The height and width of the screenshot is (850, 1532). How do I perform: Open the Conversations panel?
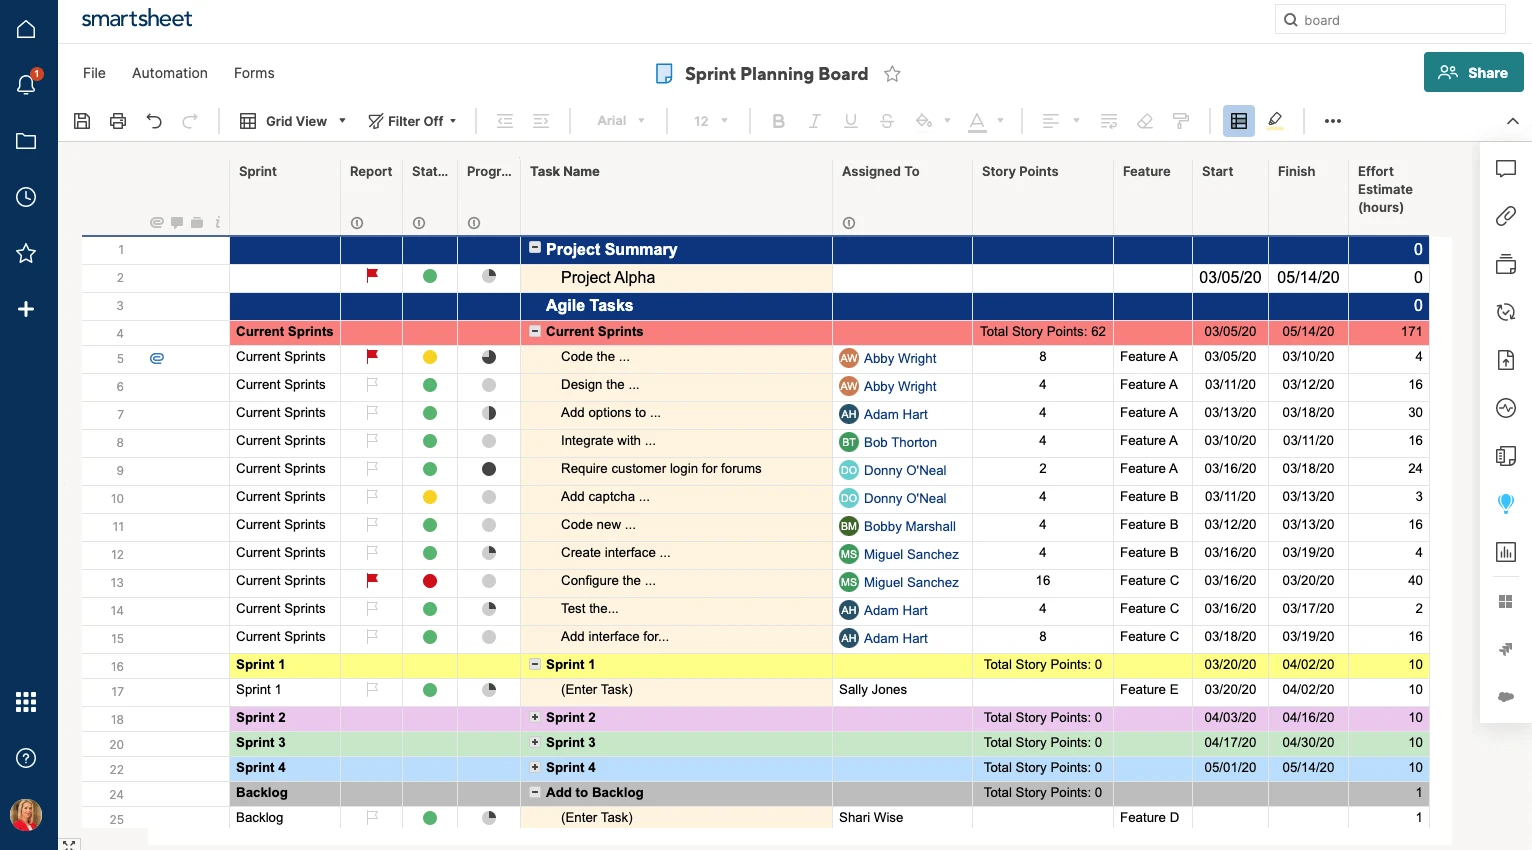click(x=1506, y=168)
